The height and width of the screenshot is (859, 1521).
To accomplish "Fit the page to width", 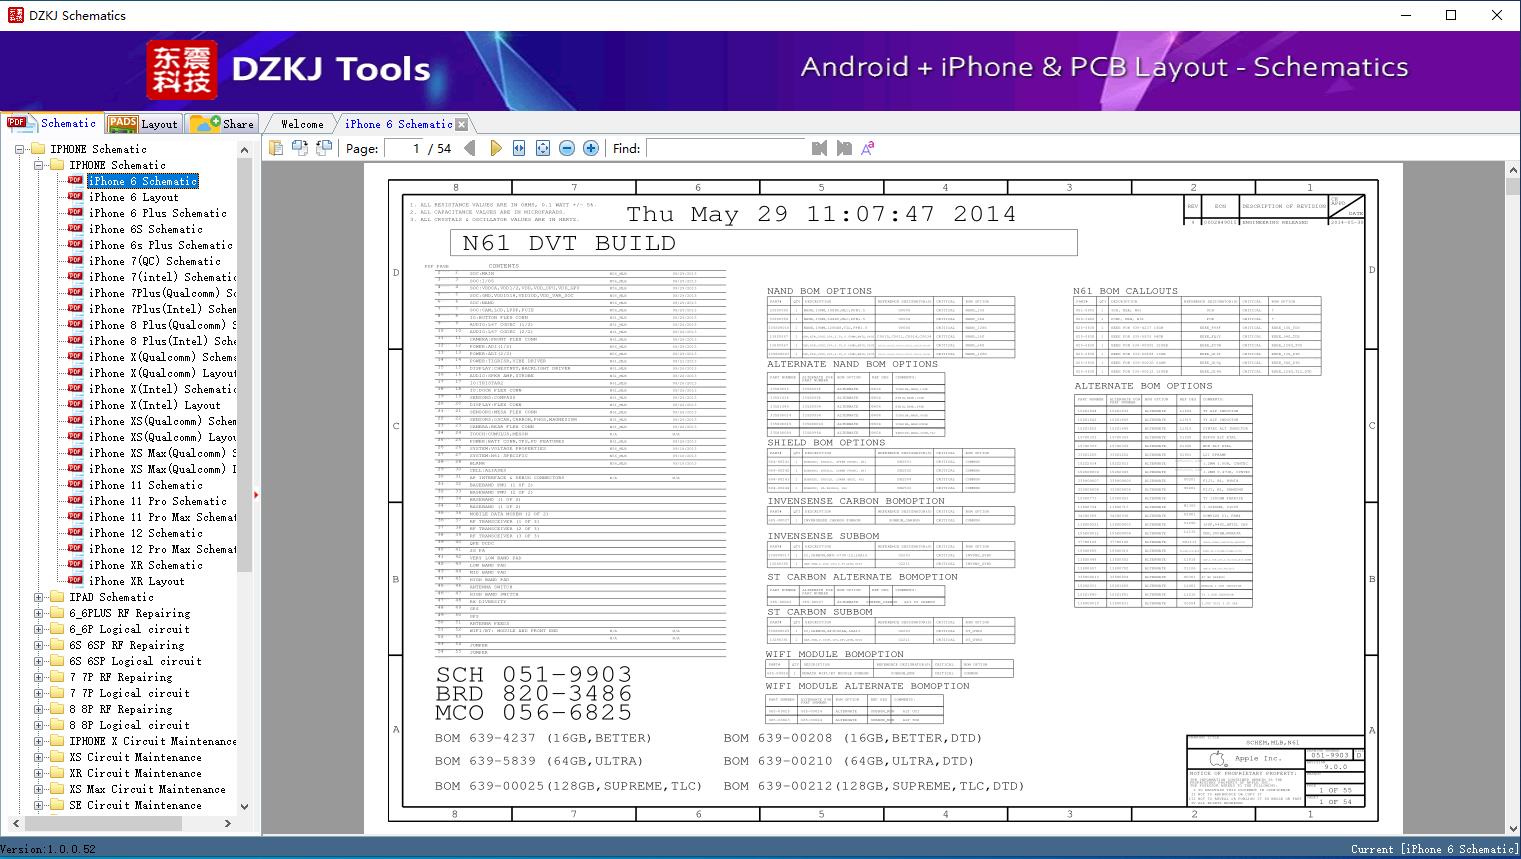I will coord(519,148).
